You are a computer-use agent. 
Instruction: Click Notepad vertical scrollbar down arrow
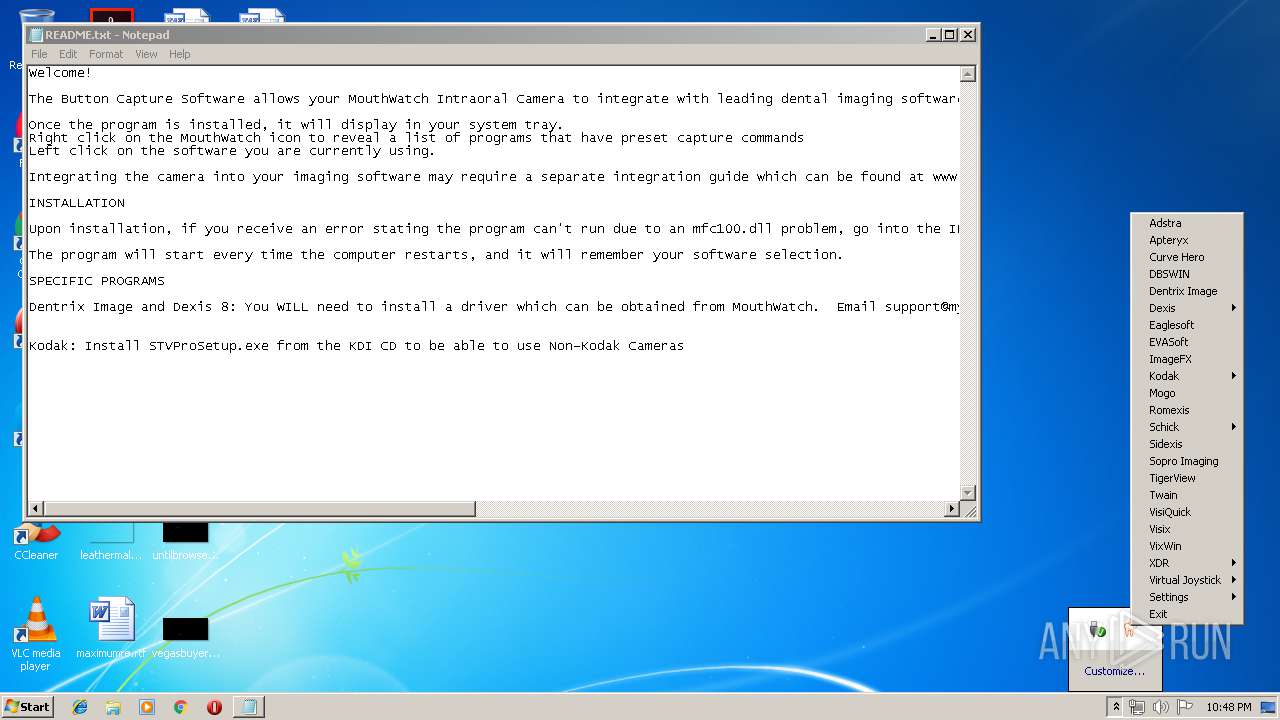pyautogui.click(x=967, y=493)
